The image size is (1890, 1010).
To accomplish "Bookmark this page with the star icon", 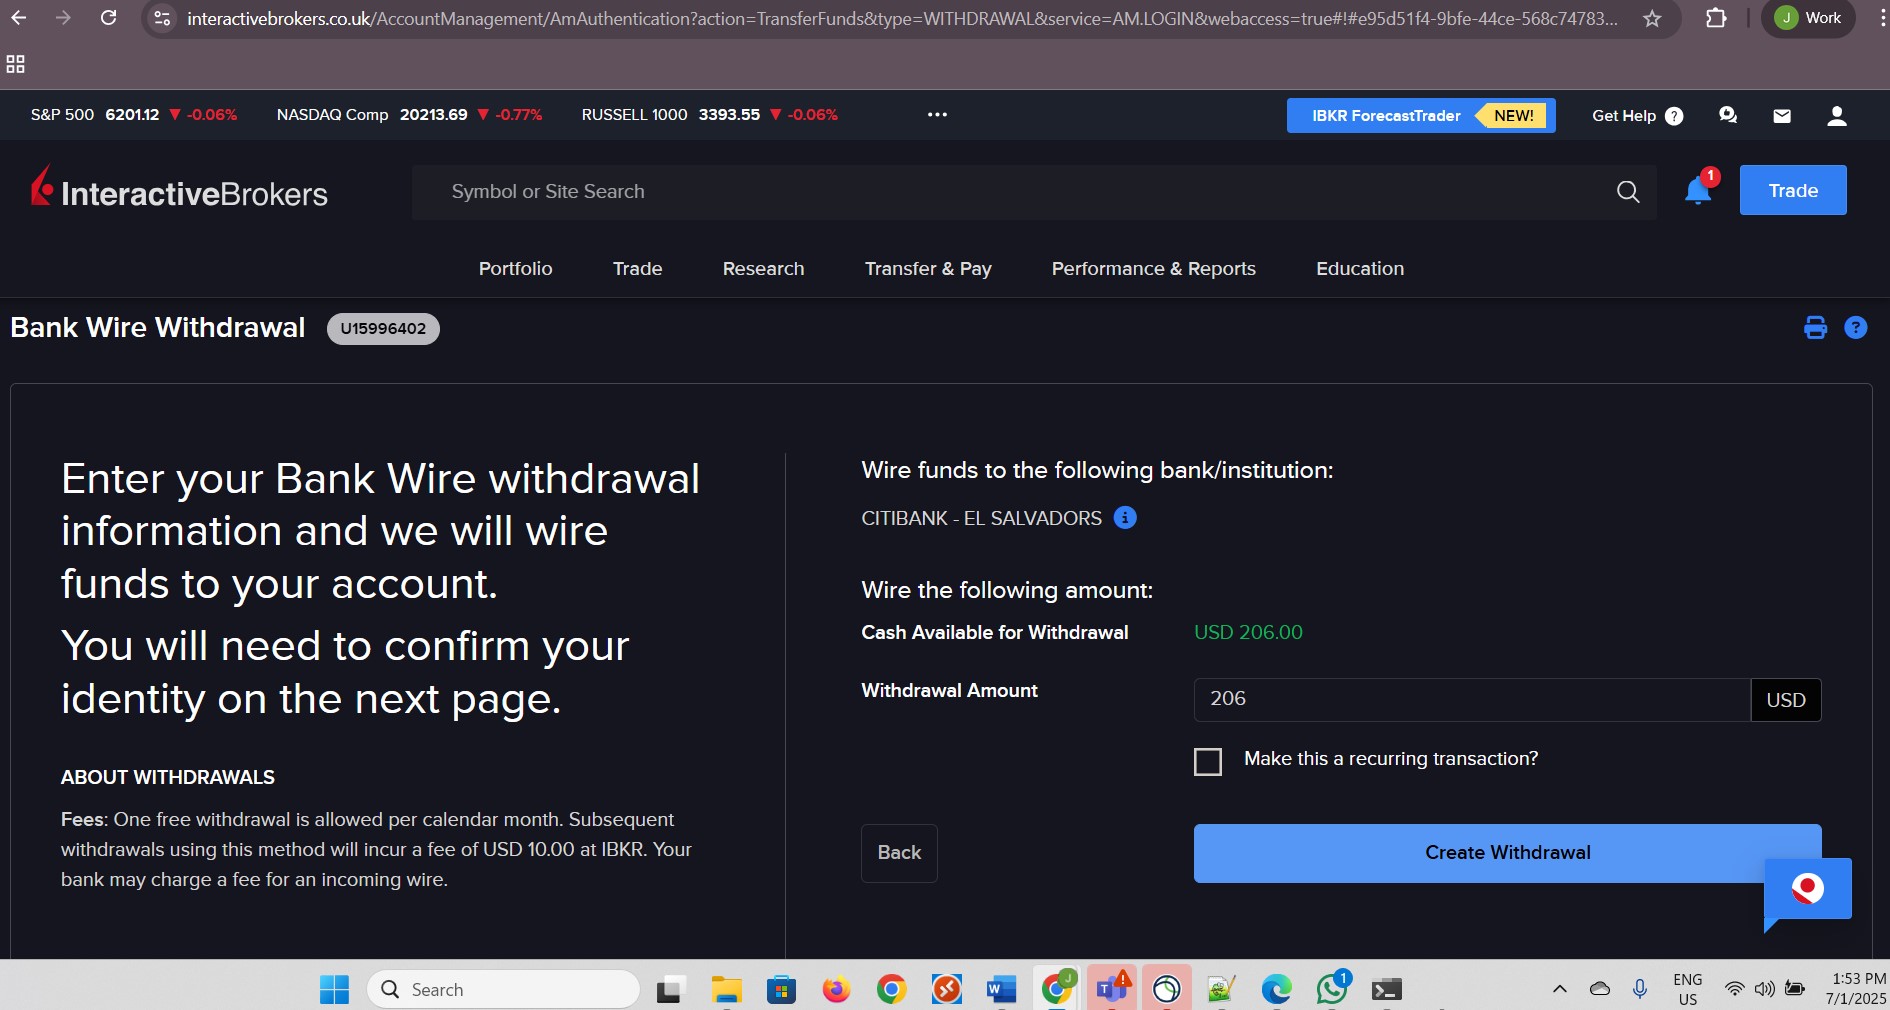I will point(1652,18).
